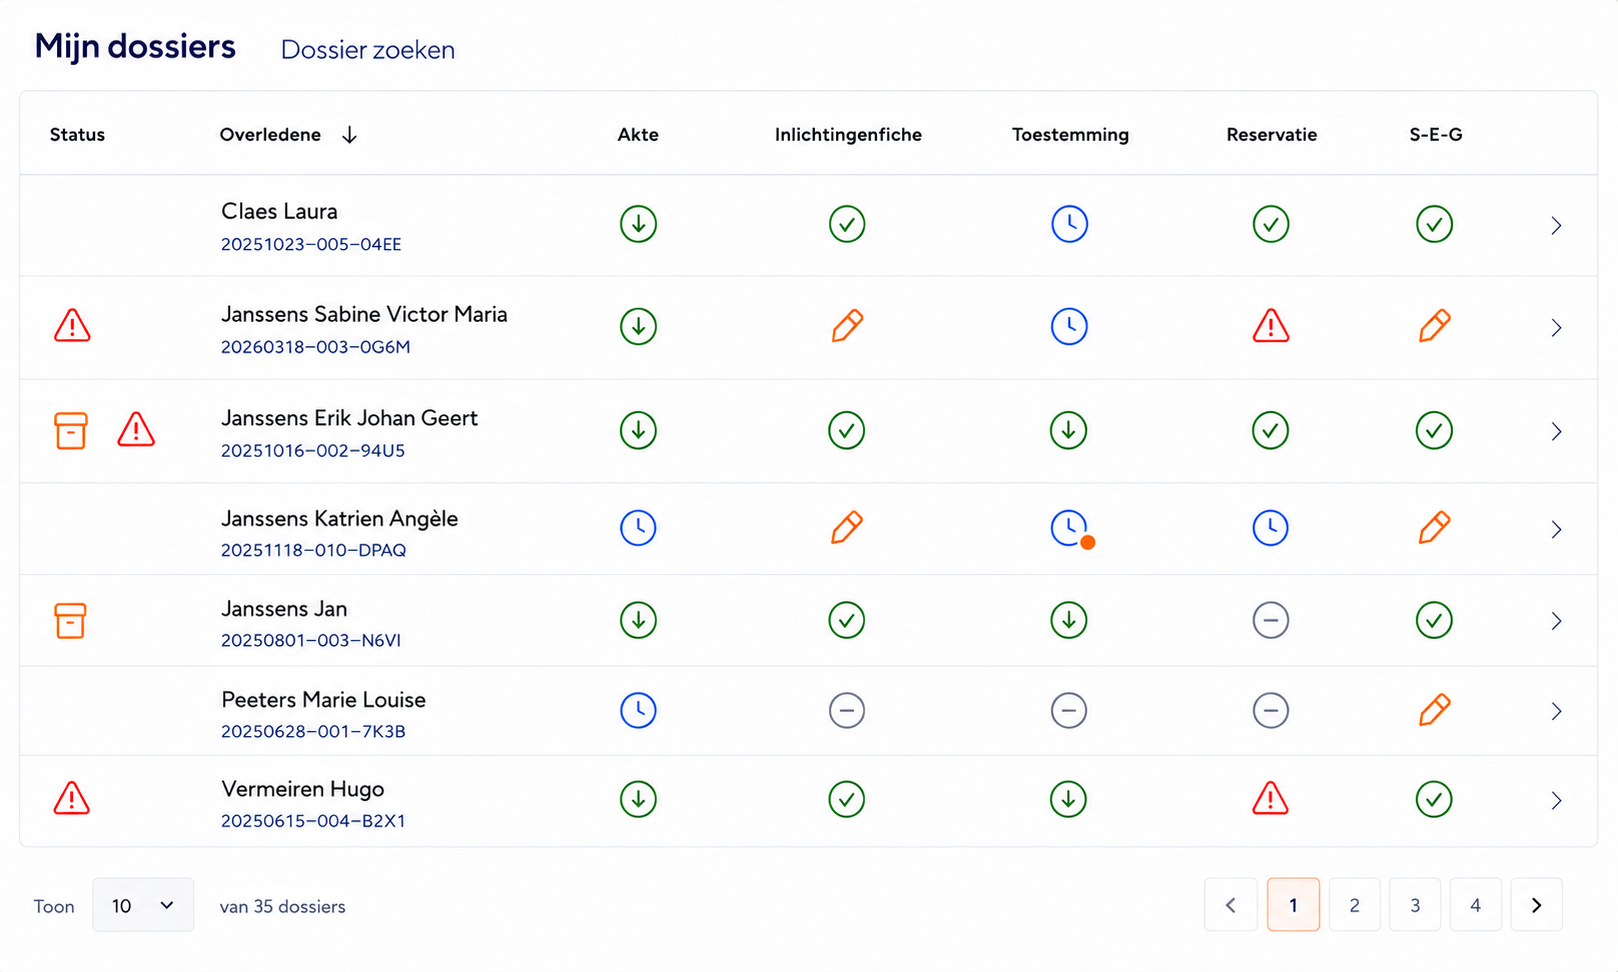Edit the S-E-G pencil for Peeters Marie Louise
This screenshot has width=1618, height=972.
point(1434,710)
